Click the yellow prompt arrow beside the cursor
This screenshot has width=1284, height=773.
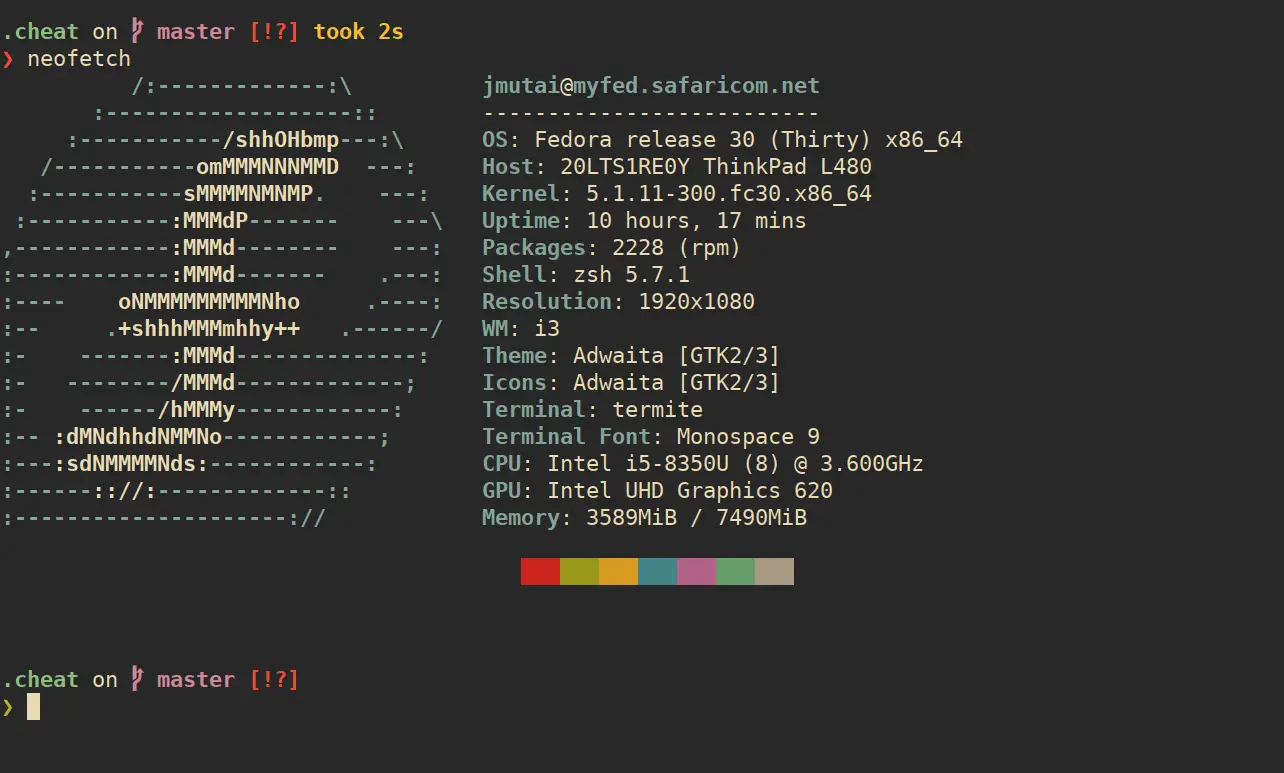pyautogui.click(x=8, y=708)
